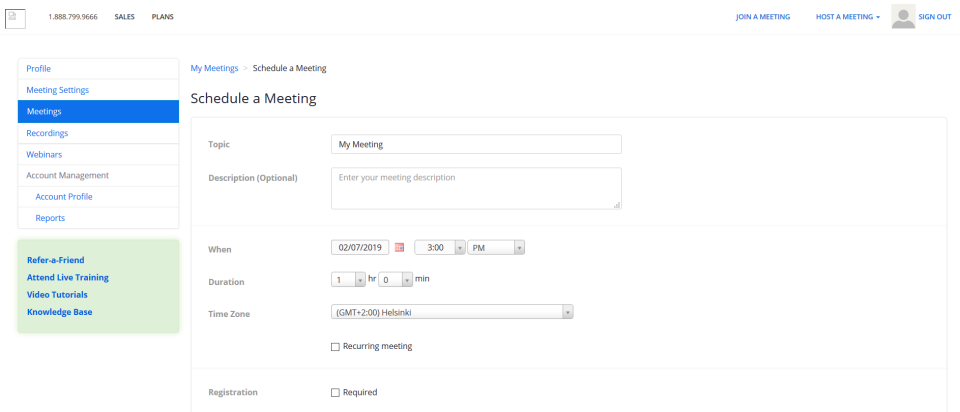
Task: Open the Video Tutorials link
Action: pyautogui.click(x=57, y=294)
